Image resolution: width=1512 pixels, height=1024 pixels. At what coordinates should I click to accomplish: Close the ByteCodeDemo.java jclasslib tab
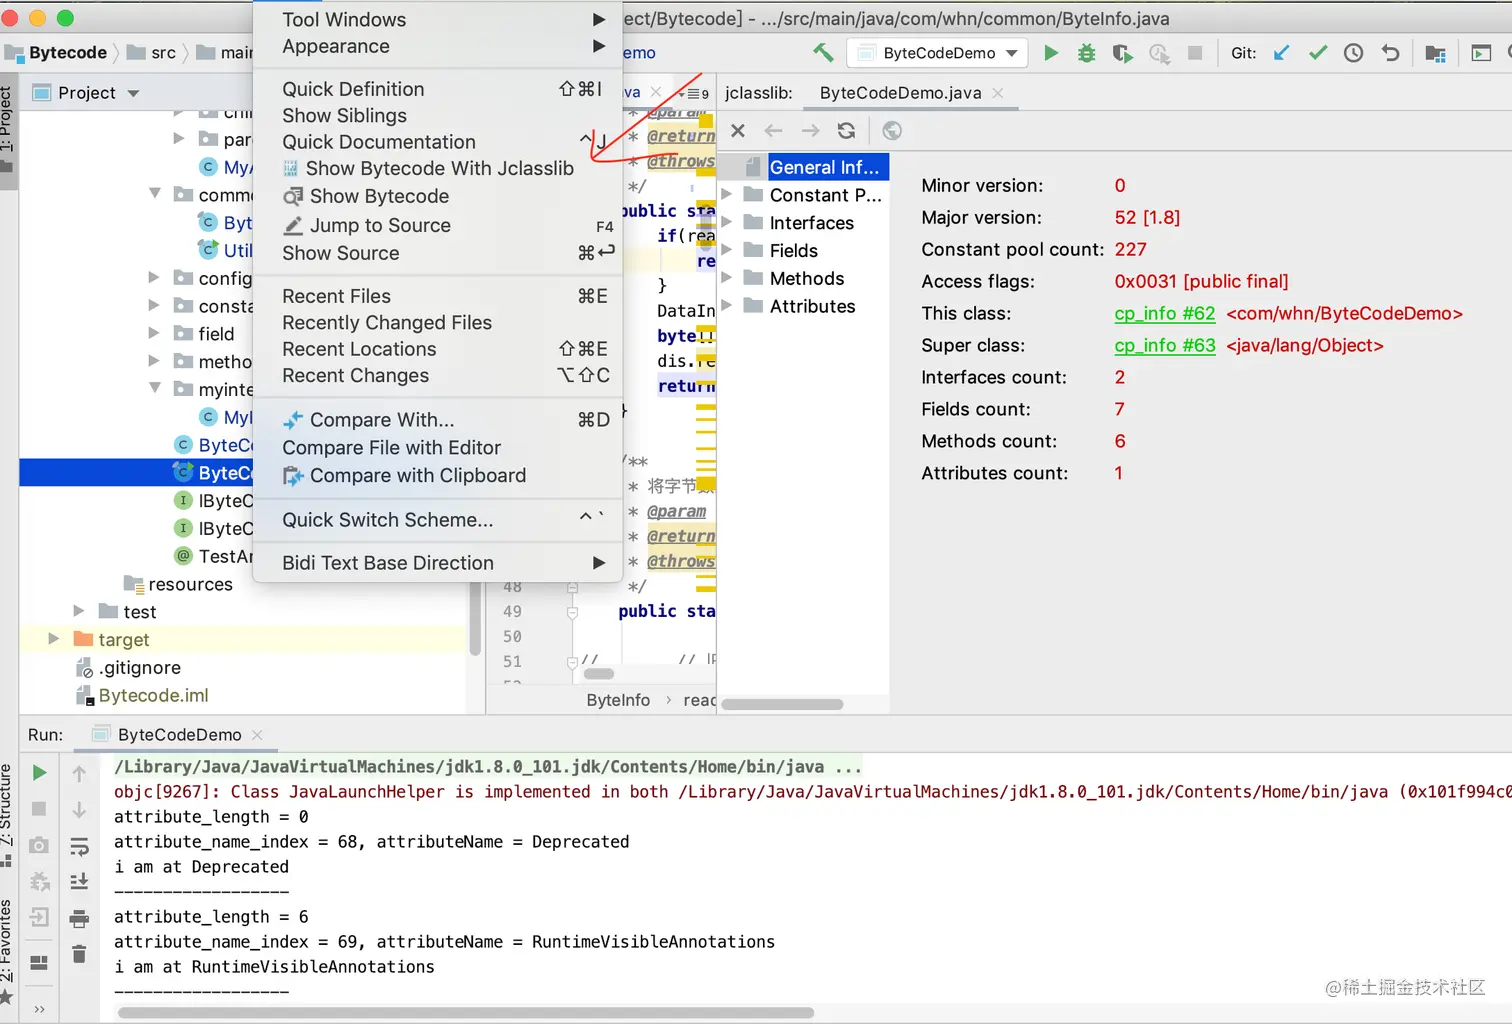(998, 93)
